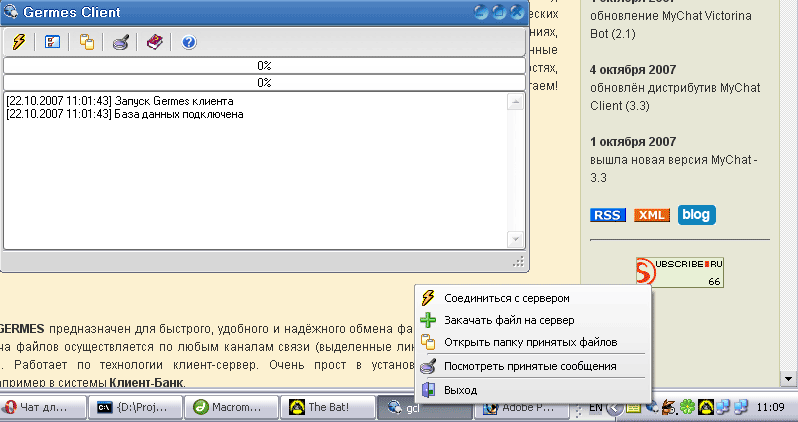798x422 pixels.
Task: Select 'Открыть папку принятых файлов' menu item
Action: (x=532, y=342)
